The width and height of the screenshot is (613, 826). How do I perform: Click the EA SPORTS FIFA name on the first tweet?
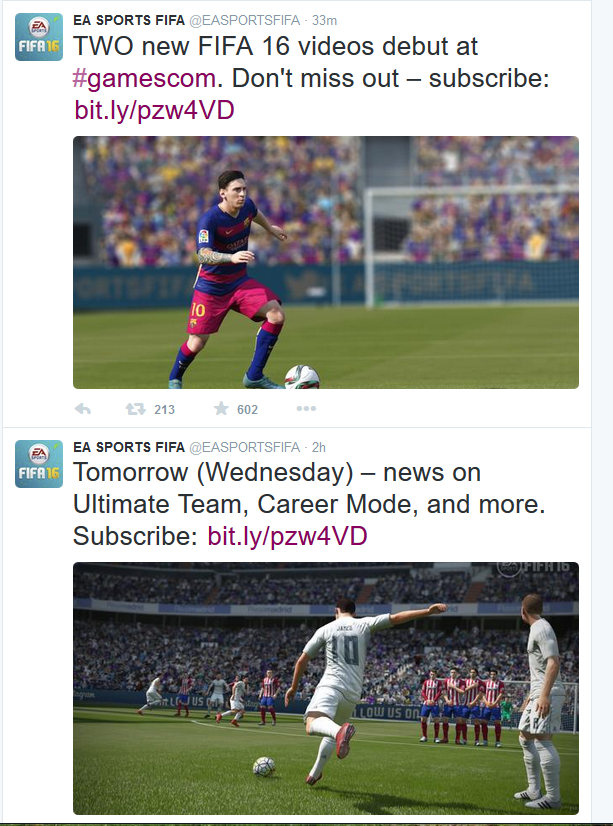129,21
